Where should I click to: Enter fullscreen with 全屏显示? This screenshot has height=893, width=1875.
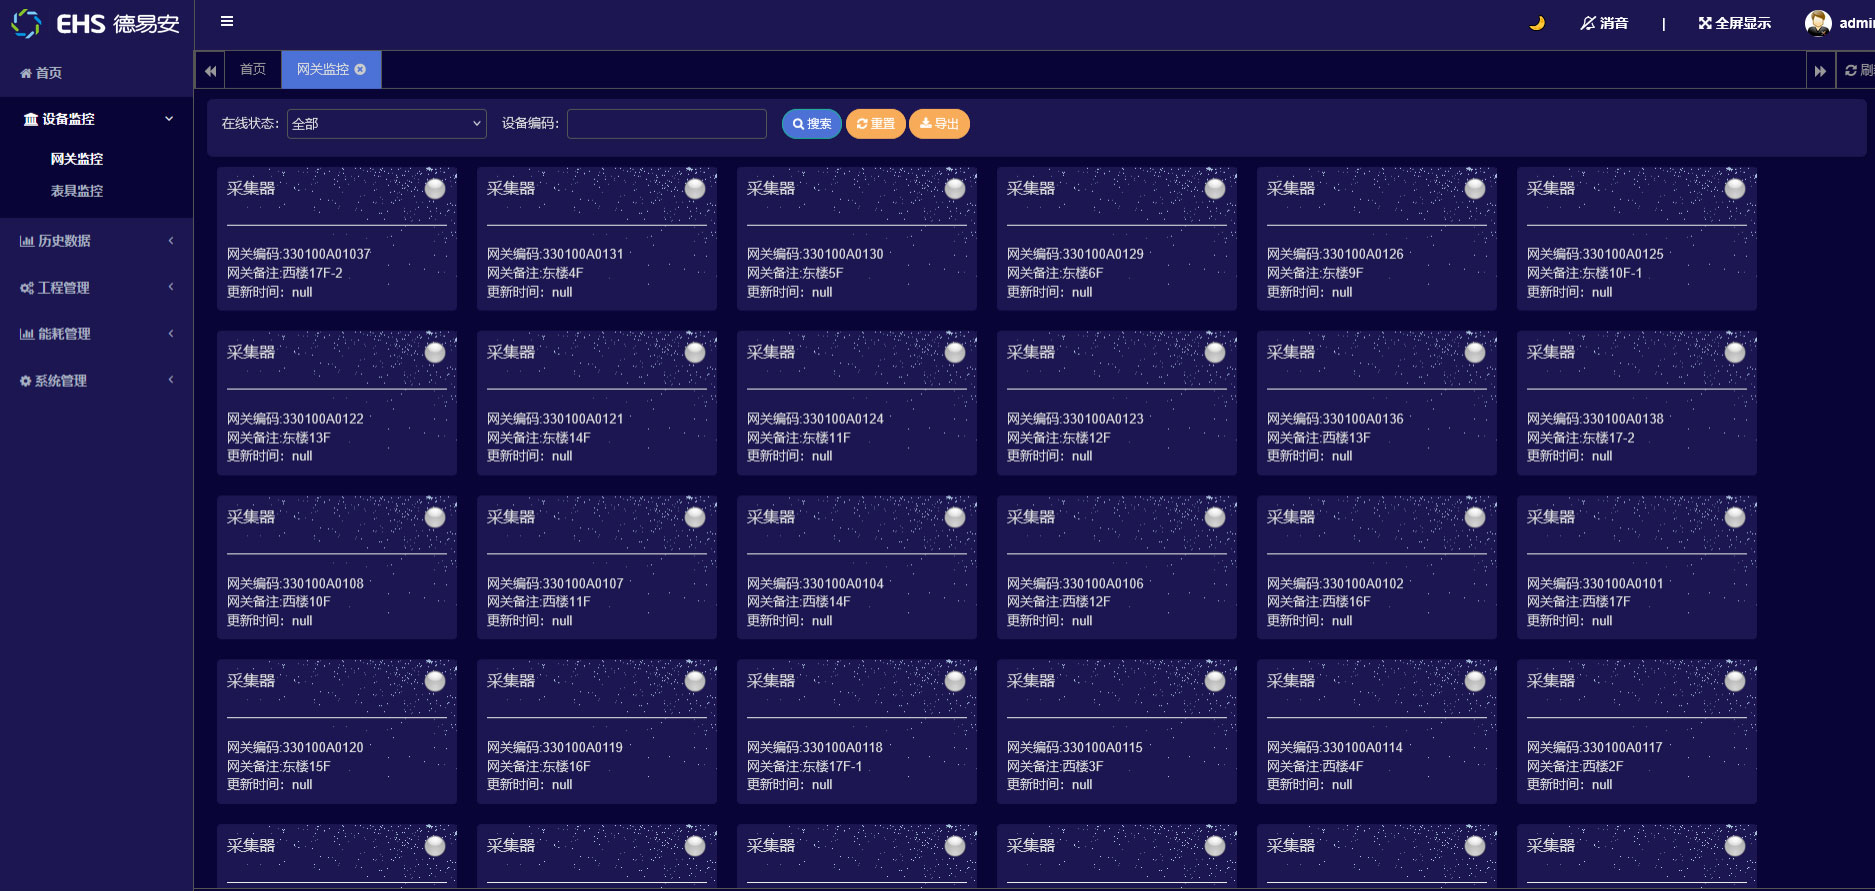[1734, 23]
